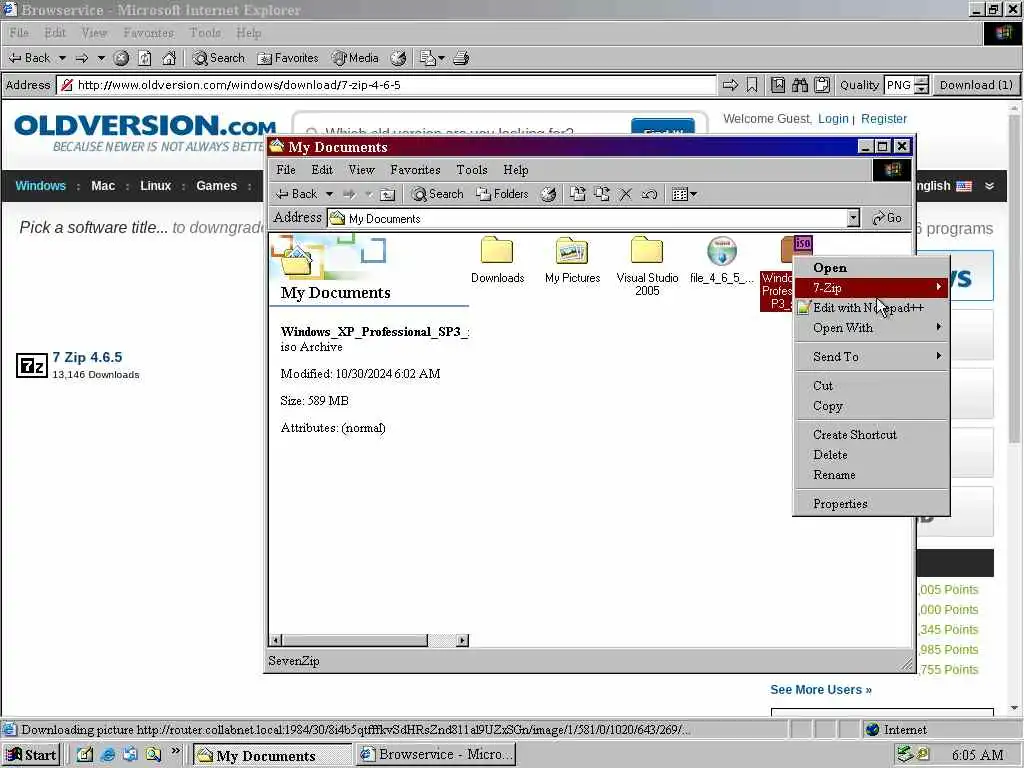Select the Visual Studio 2005 folder
This screenshot has width=1024, height=768.
[x=647, y=266]
